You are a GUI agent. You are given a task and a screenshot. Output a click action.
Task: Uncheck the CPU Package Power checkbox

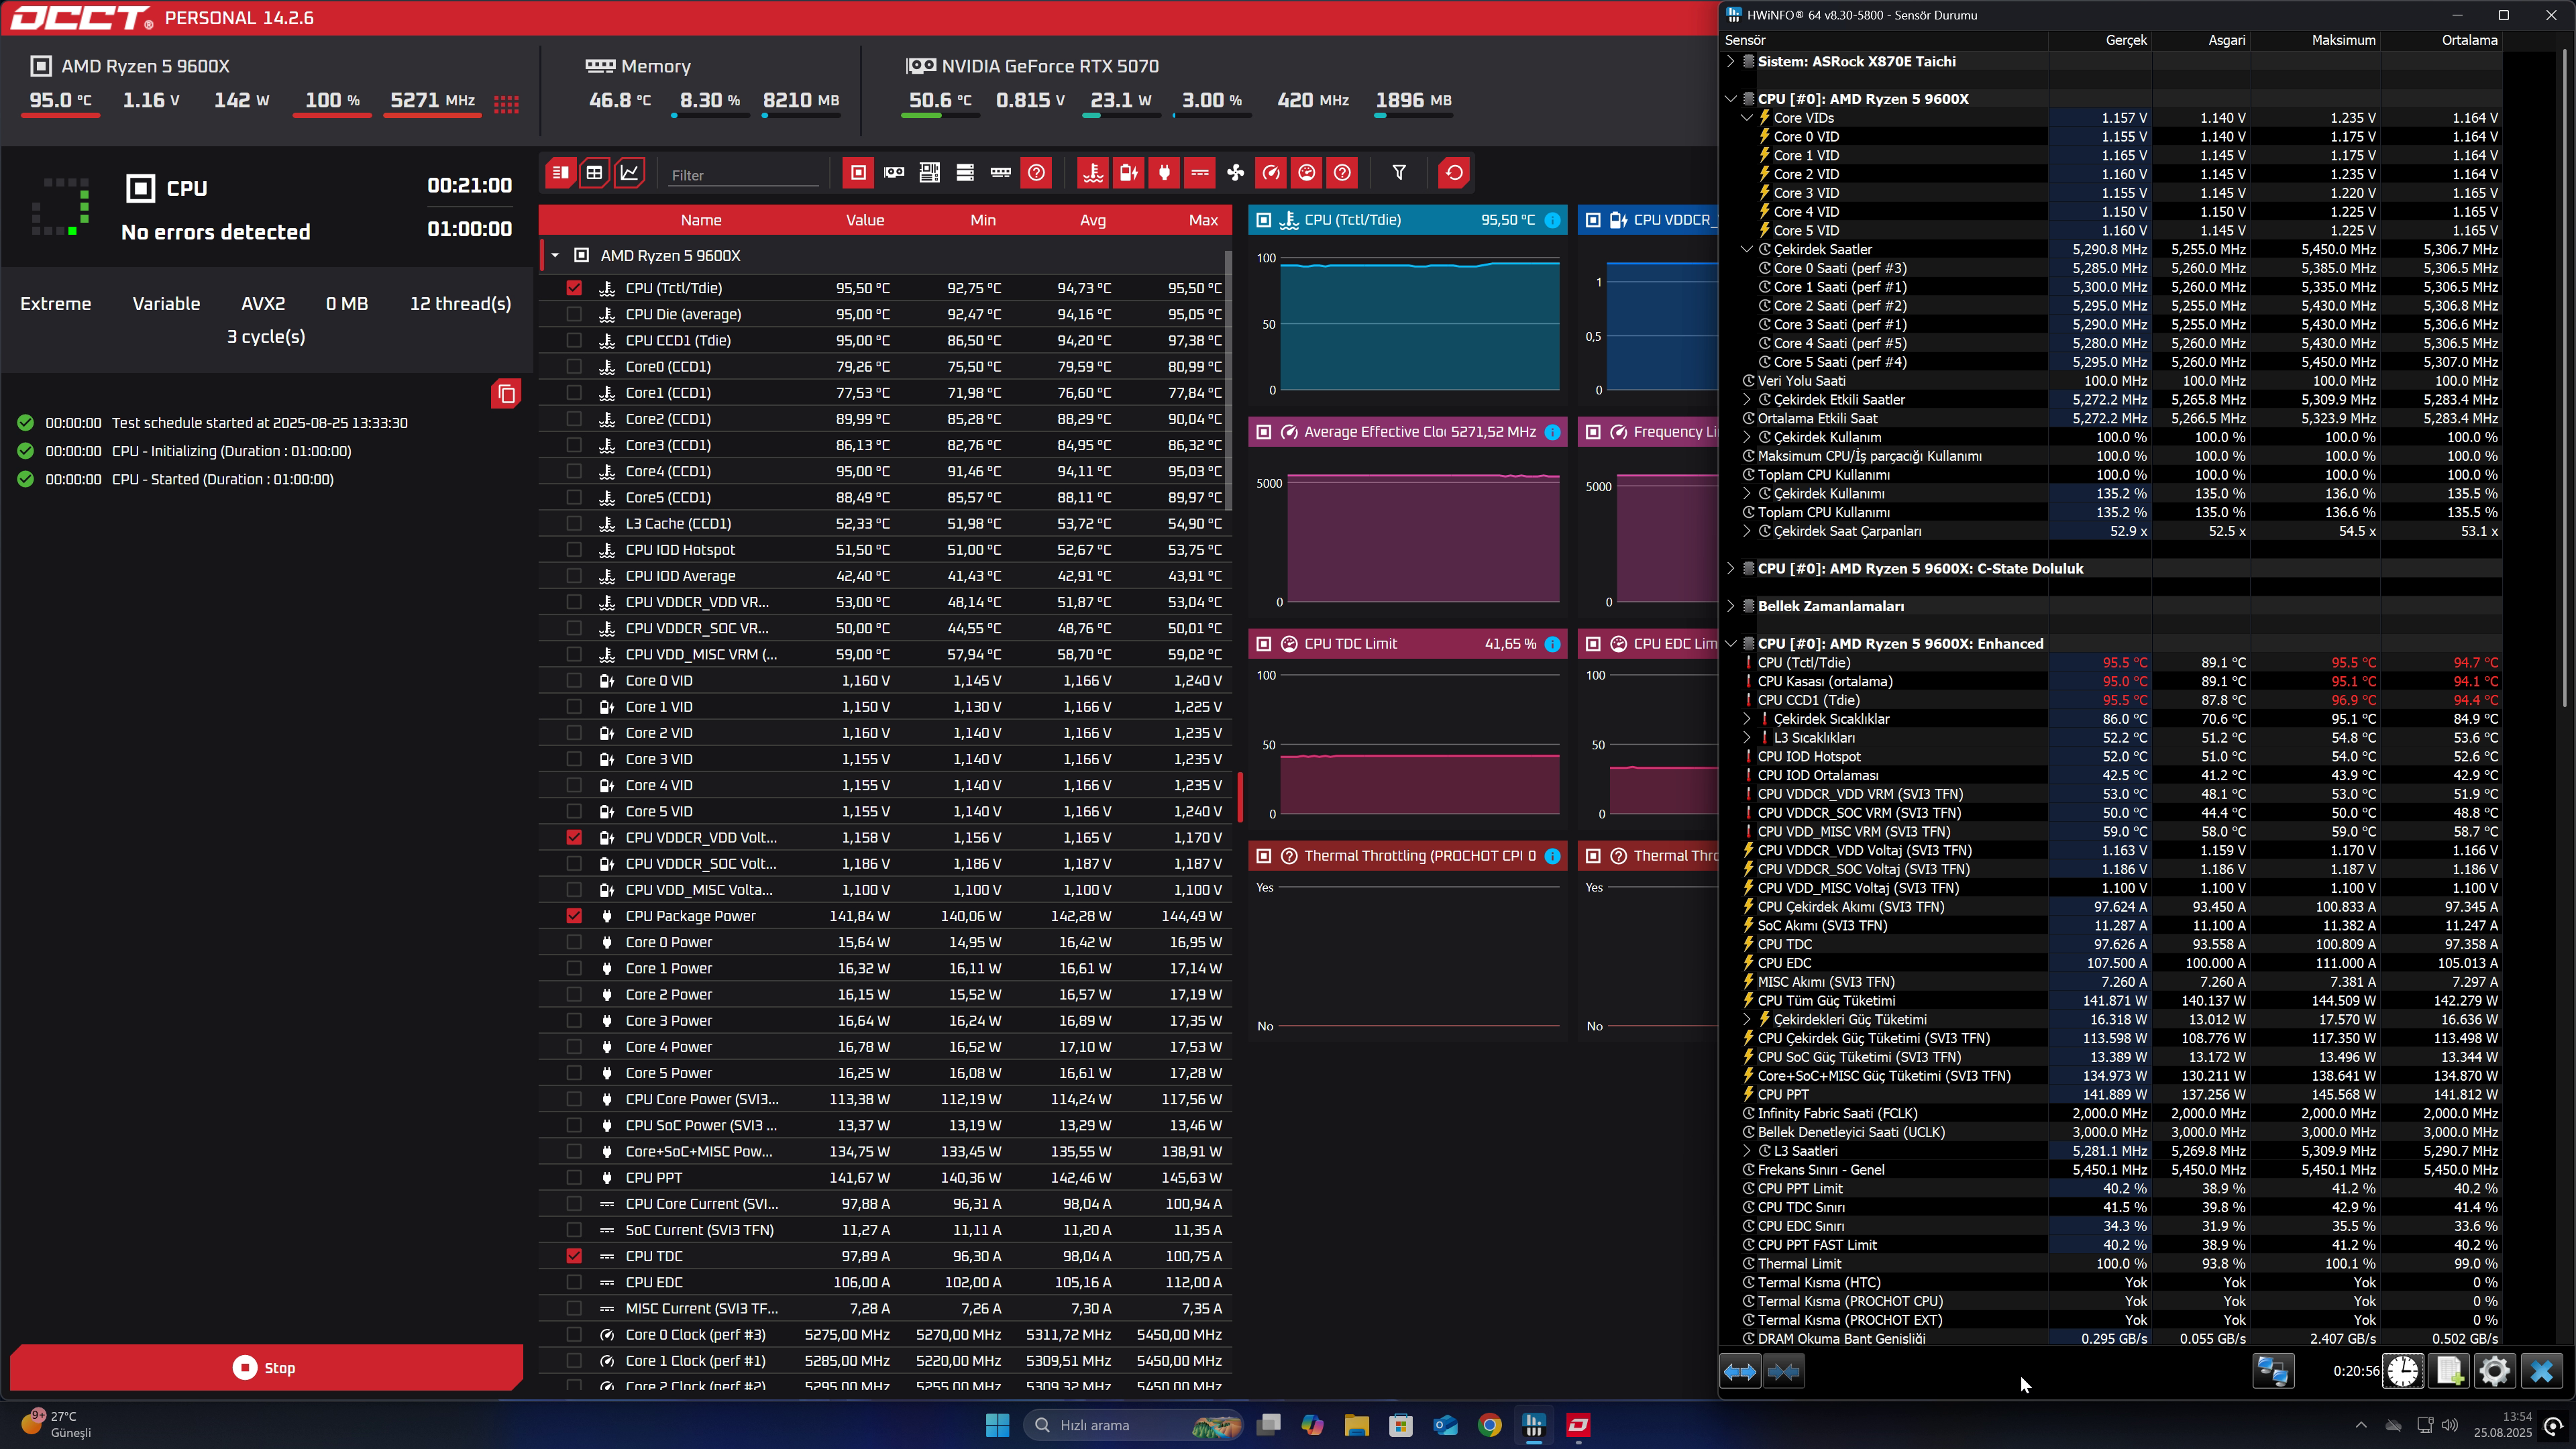tap(574, 916)
